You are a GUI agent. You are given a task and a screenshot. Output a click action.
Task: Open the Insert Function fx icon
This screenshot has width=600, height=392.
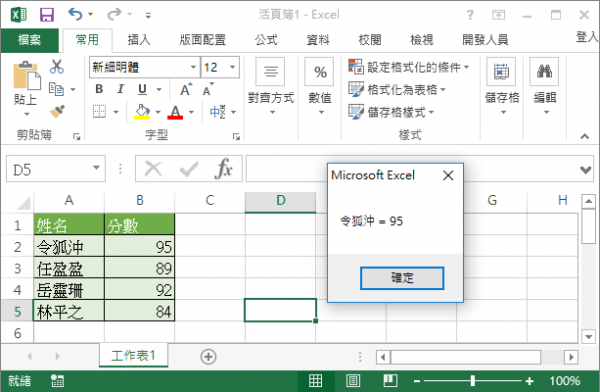click(224, 168)
